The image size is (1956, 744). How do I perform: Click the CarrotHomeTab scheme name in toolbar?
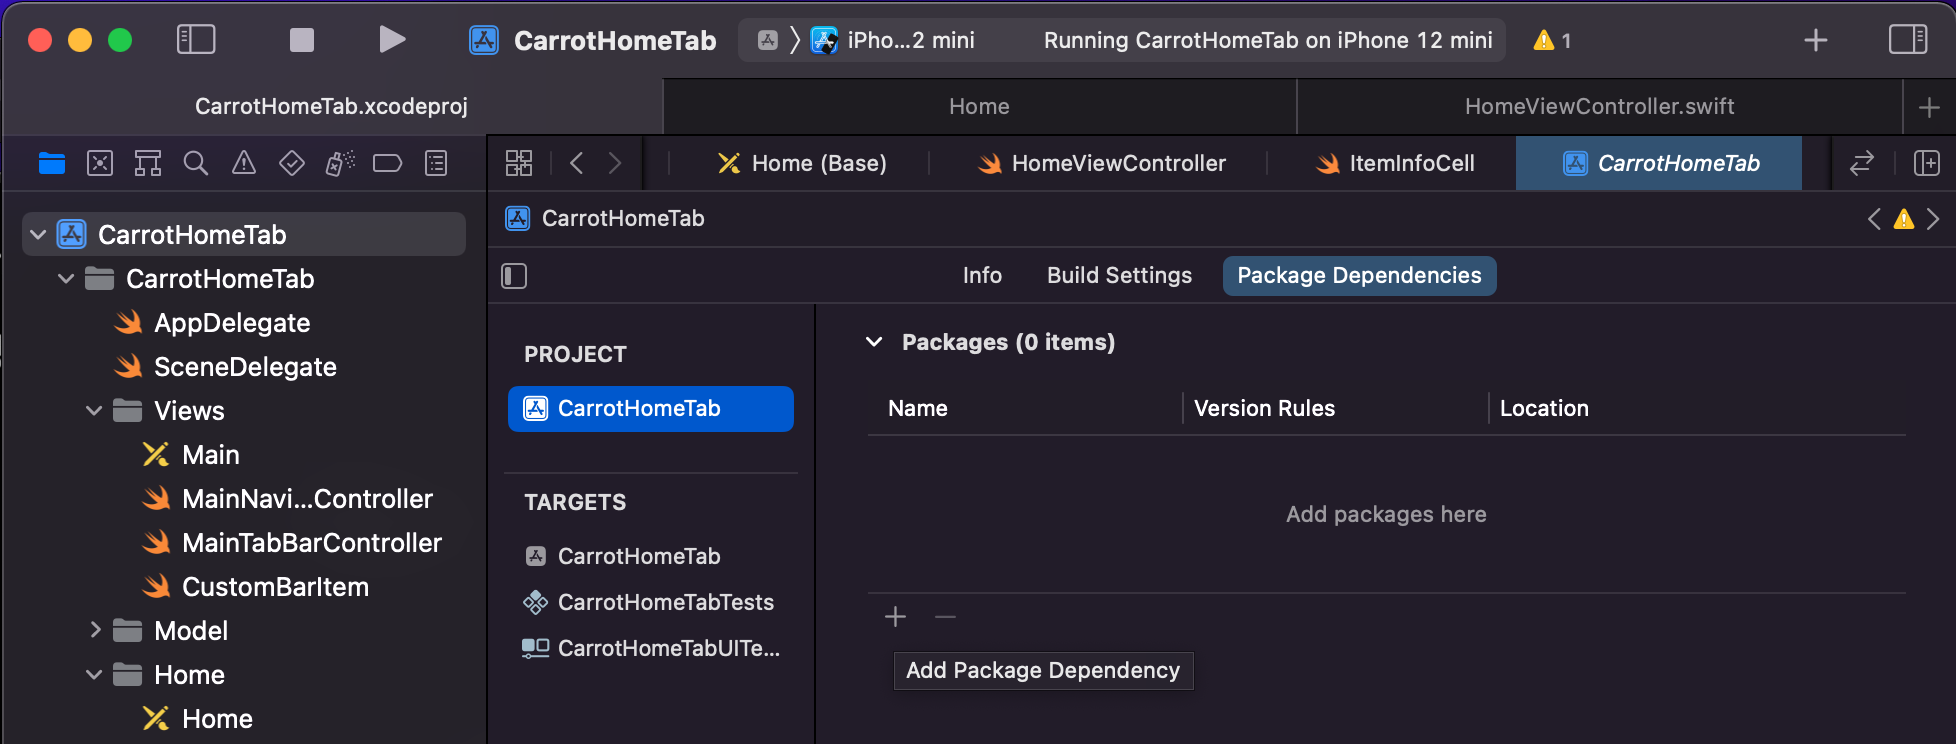pos(614,40)
